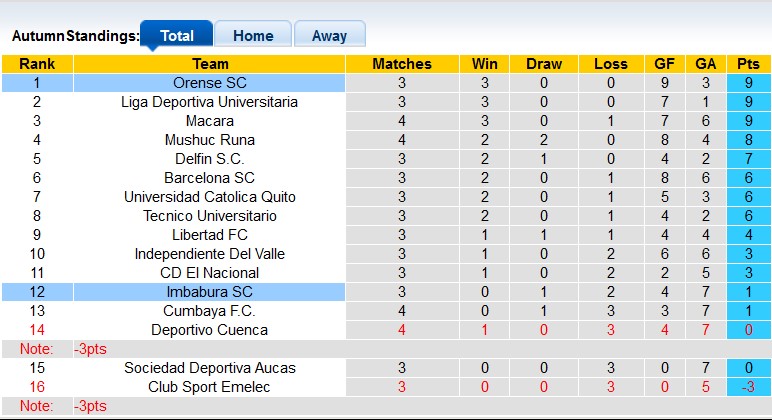Select Sociedad Deportiva Aucas team link
Viewport: 772px width, 420px height.
point(210,368)
